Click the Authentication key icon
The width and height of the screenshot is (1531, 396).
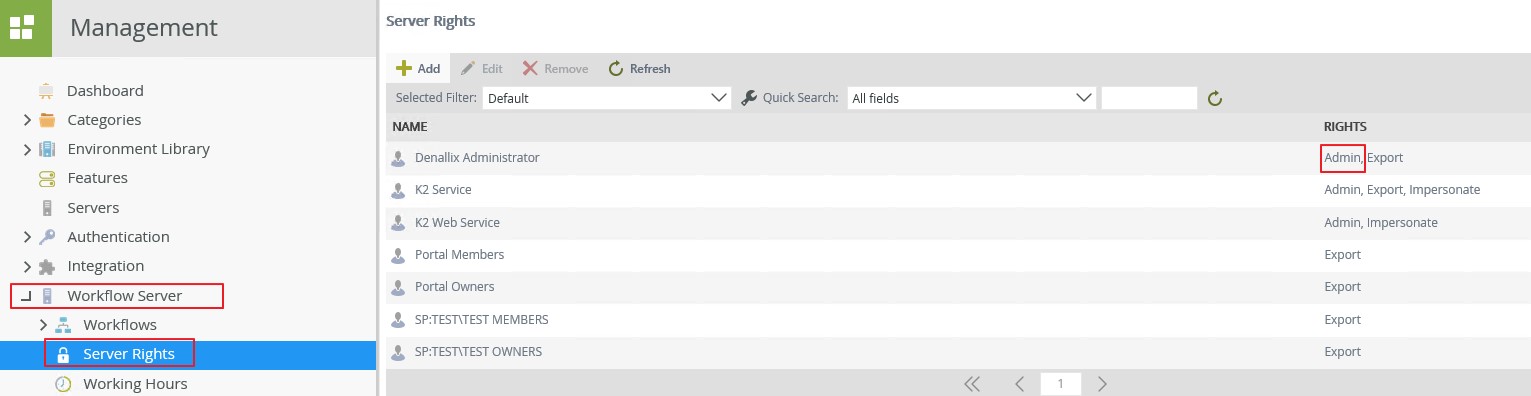47,237
